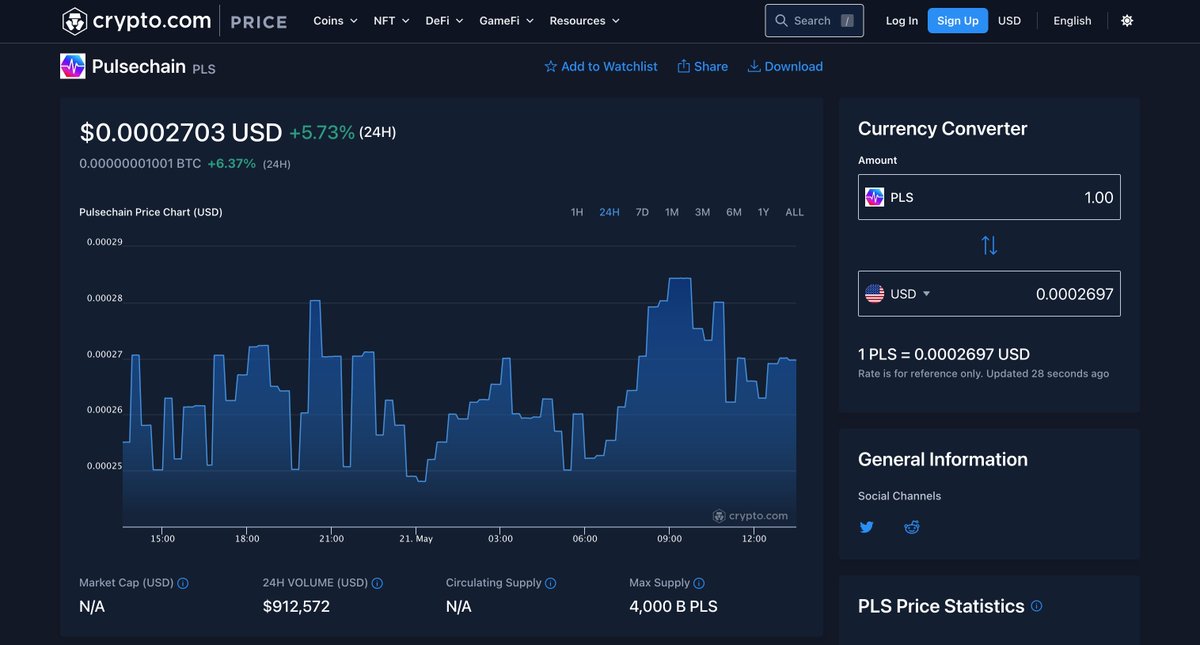Screen dimensions: 1200x645
Task: Click the PLS amount input field showing 1.00
Action: pos(989,197)
